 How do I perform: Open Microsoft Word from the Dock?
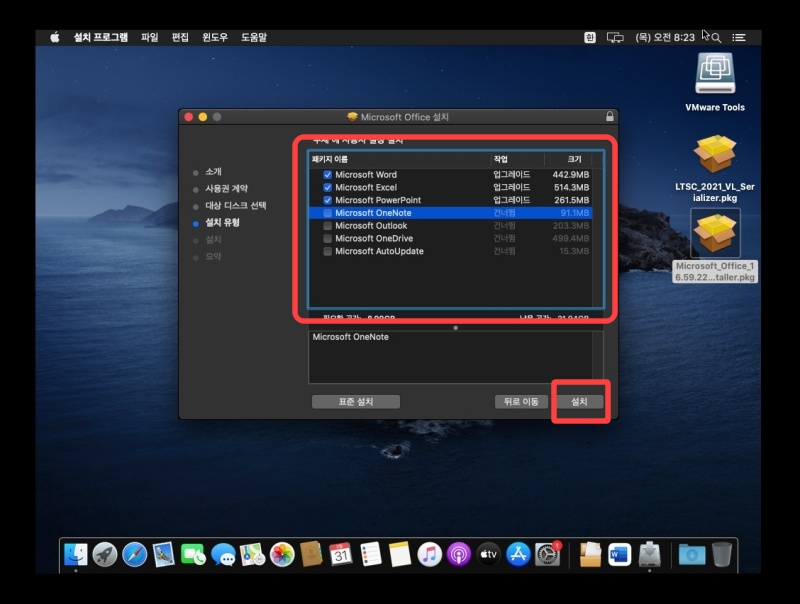click(620, 555)
